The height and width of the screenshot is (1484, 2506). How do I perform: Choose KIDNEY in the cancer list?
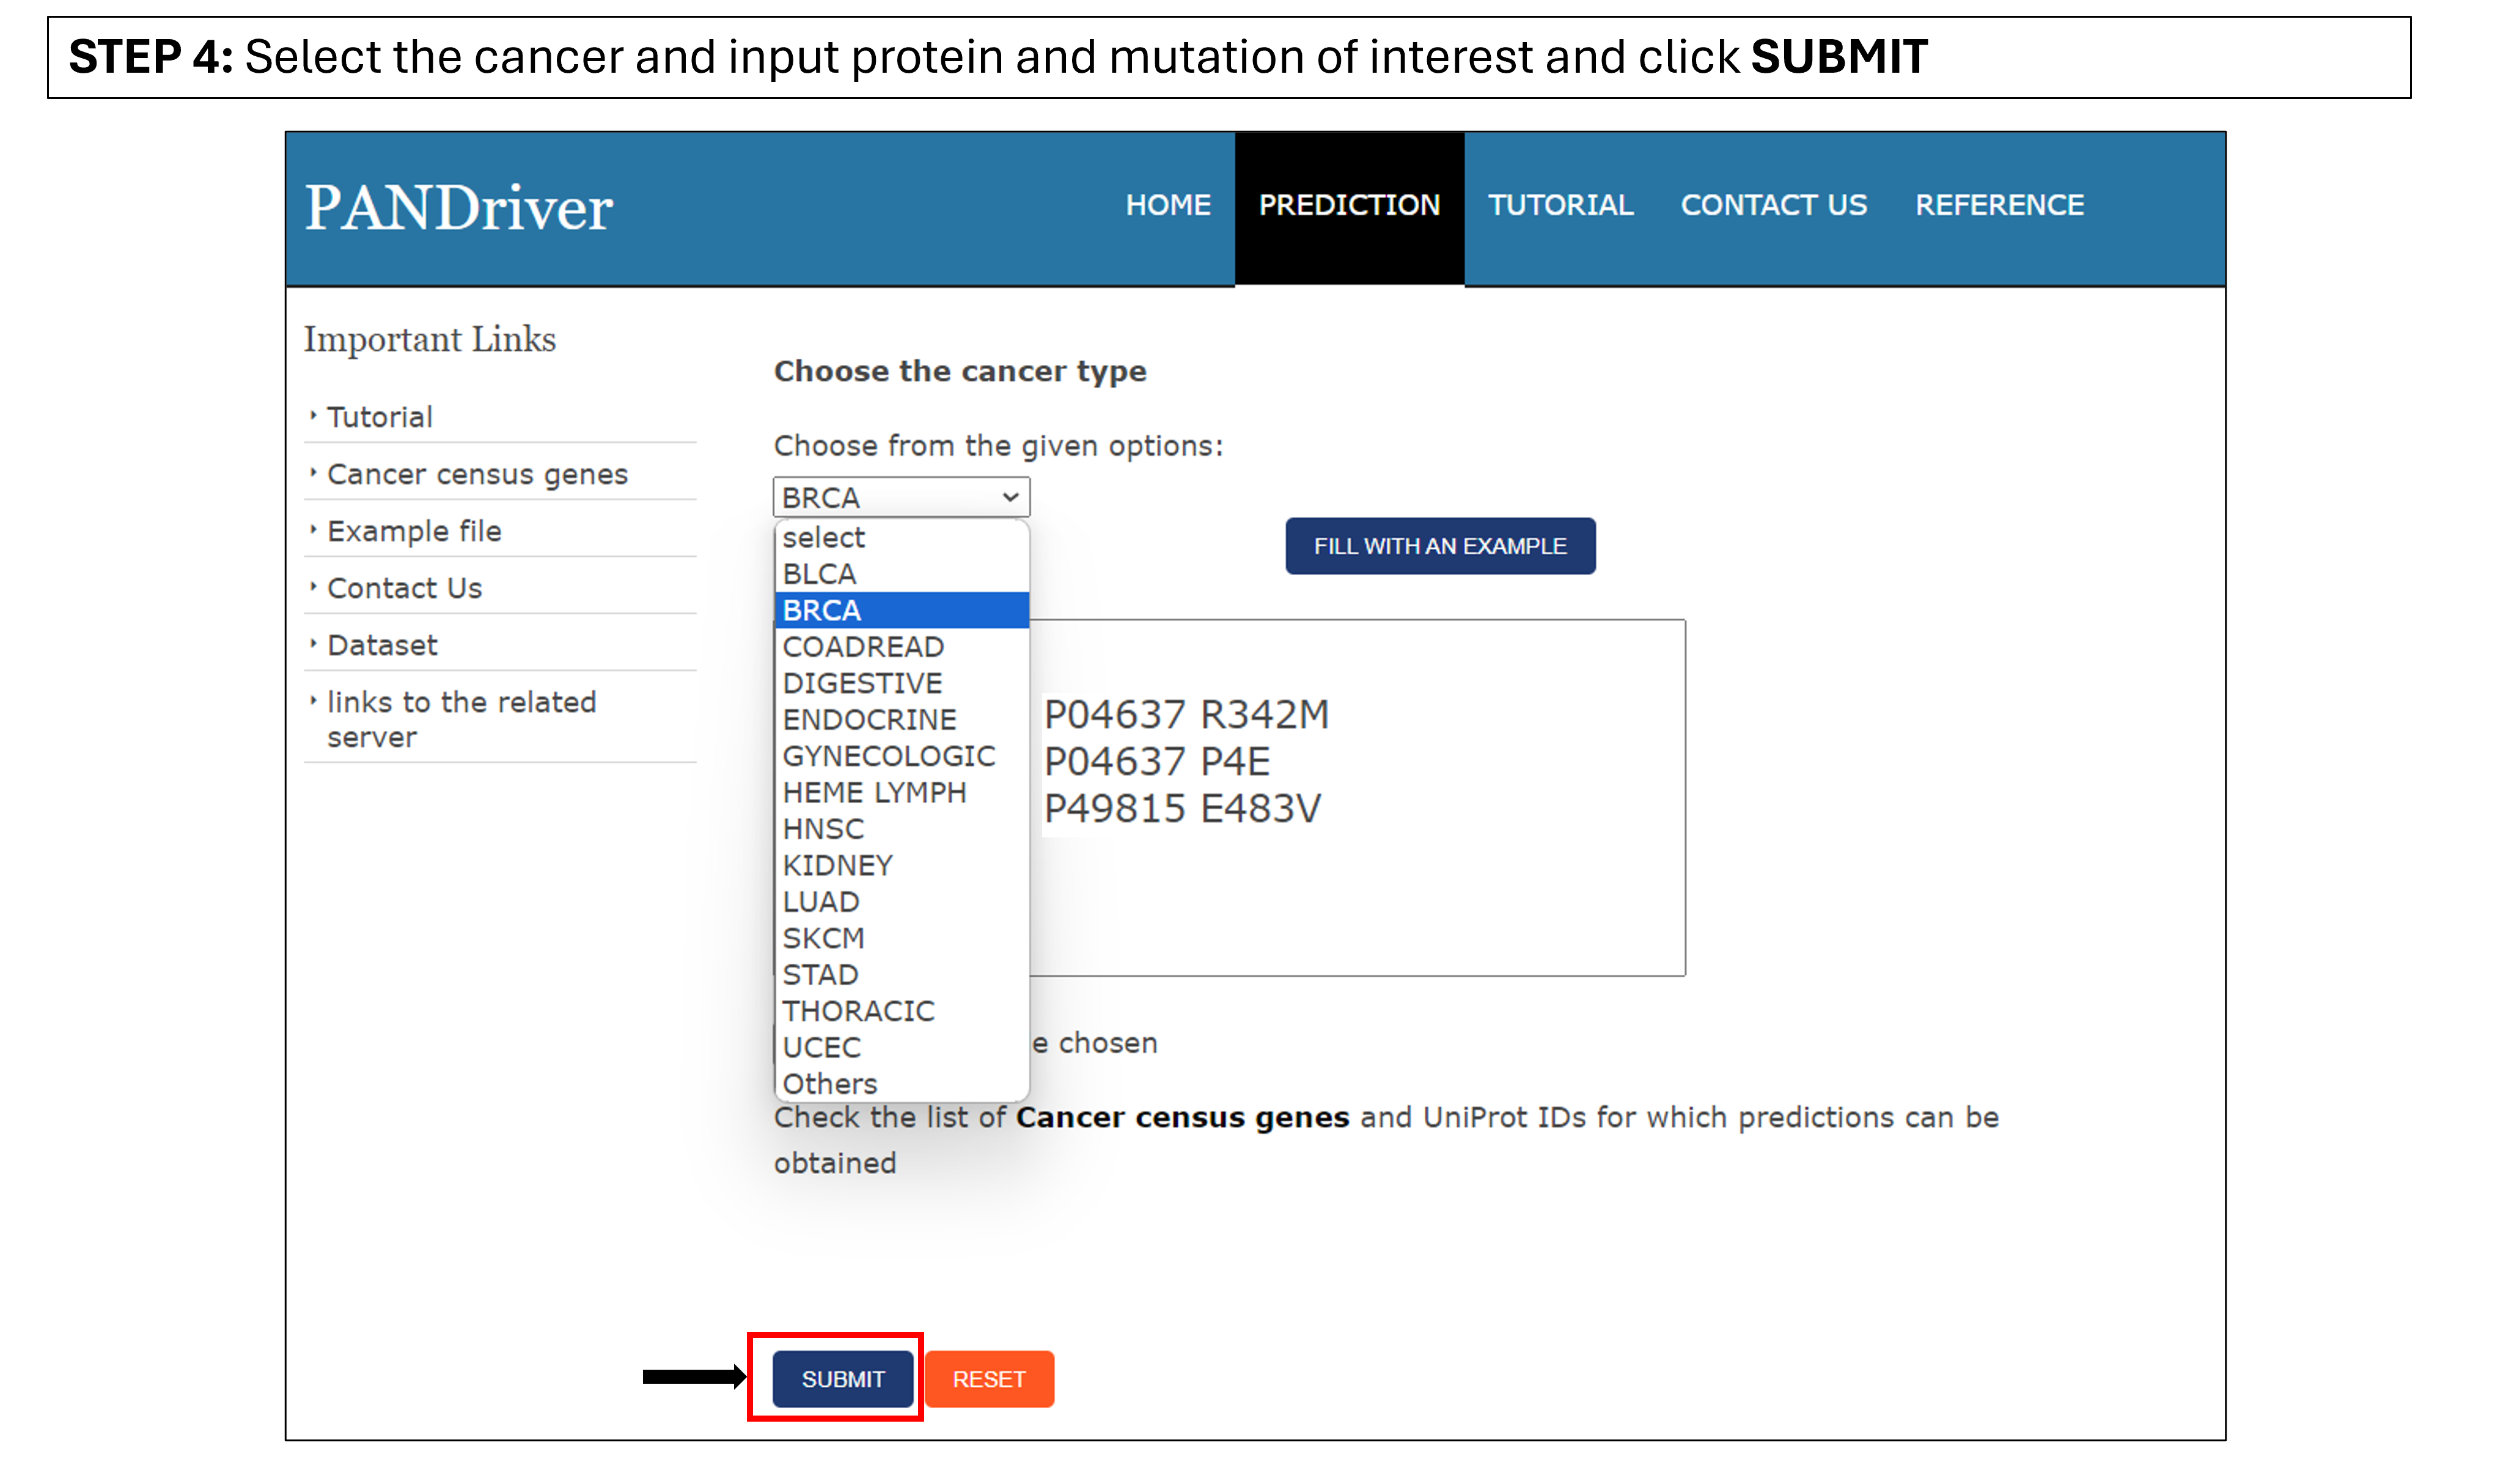tap(837, 865)
